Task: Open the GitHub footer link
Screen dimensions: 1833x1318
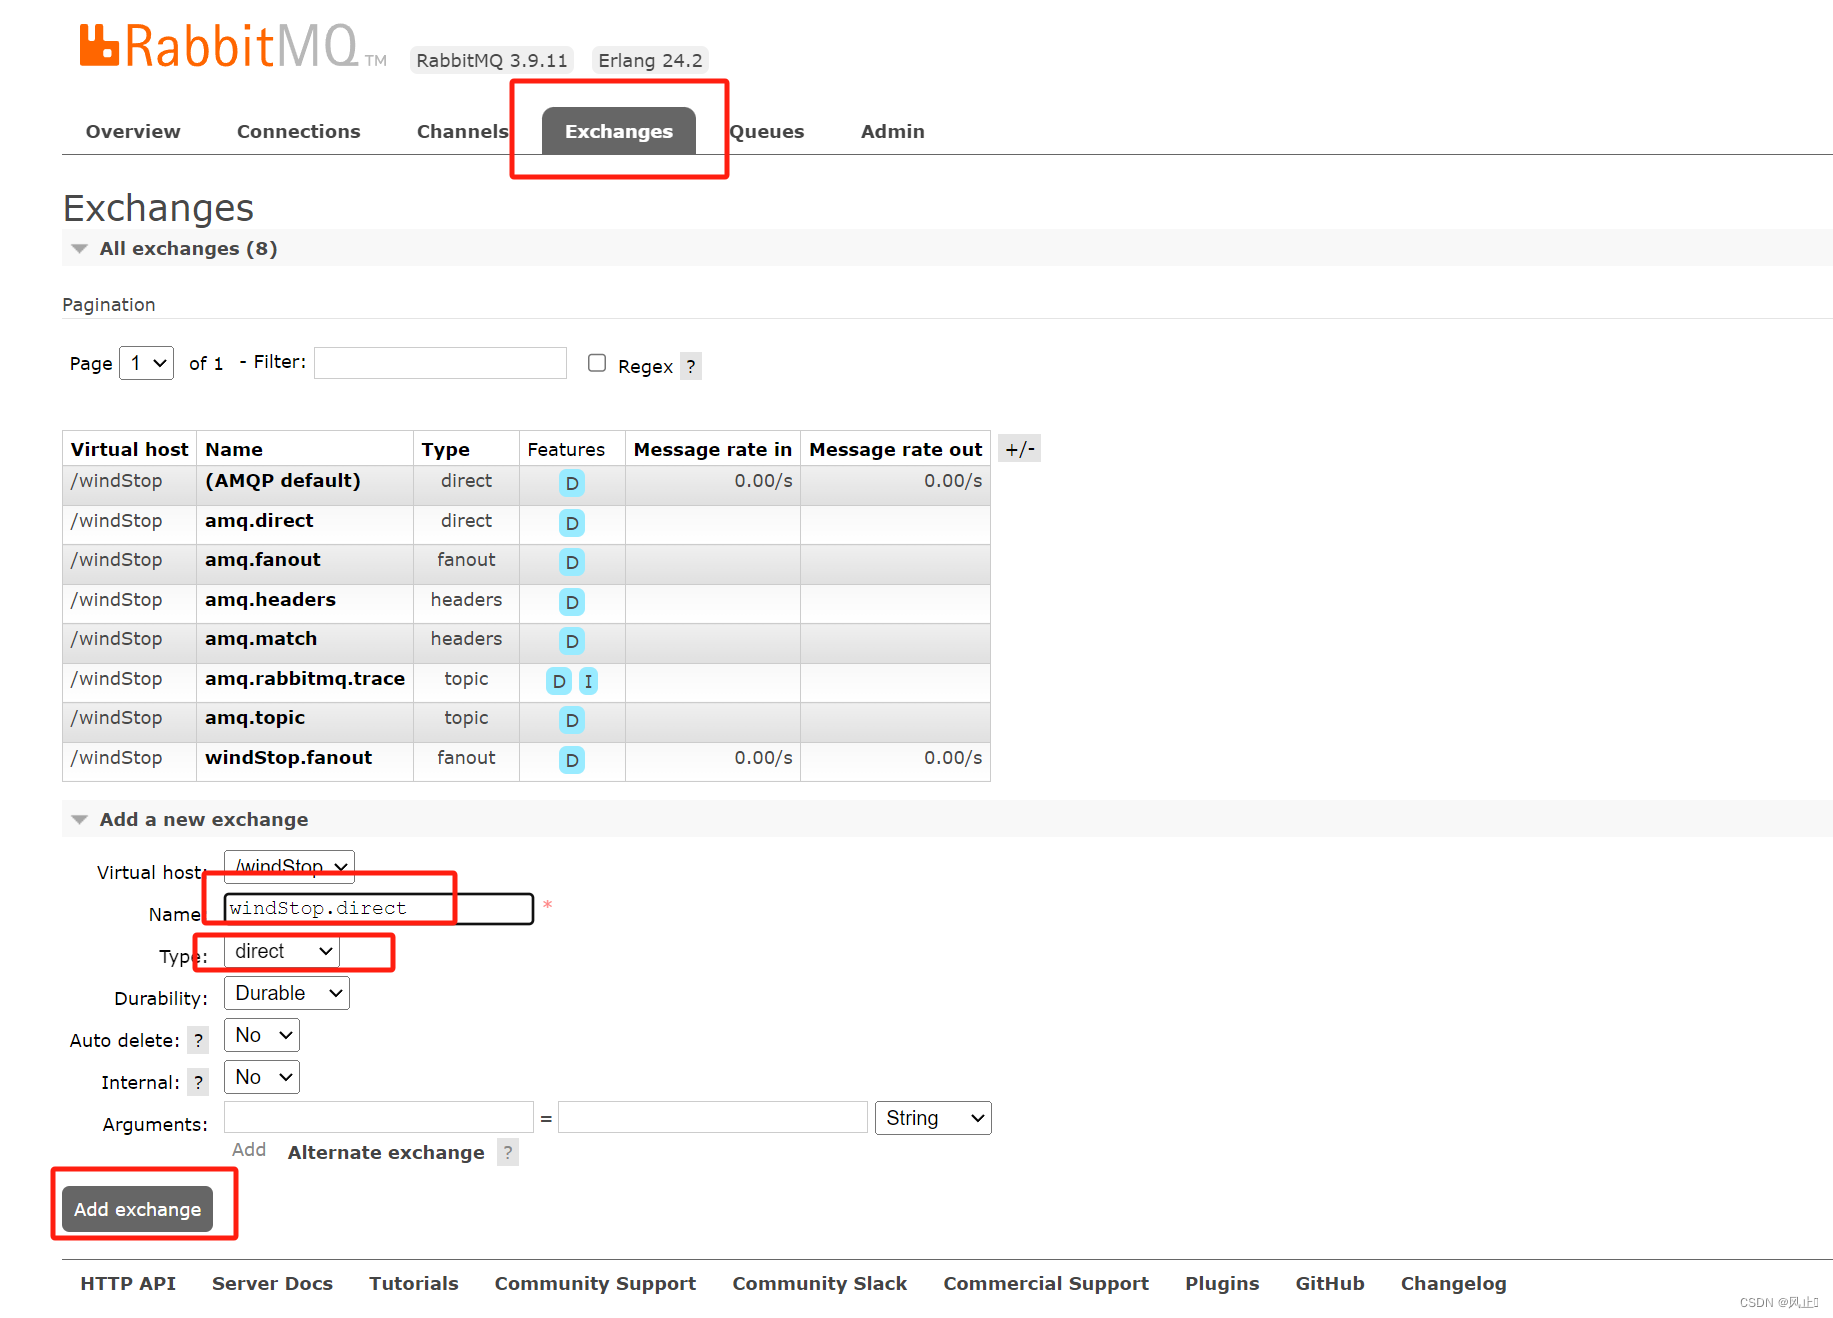Action: click(1330, 1283)
